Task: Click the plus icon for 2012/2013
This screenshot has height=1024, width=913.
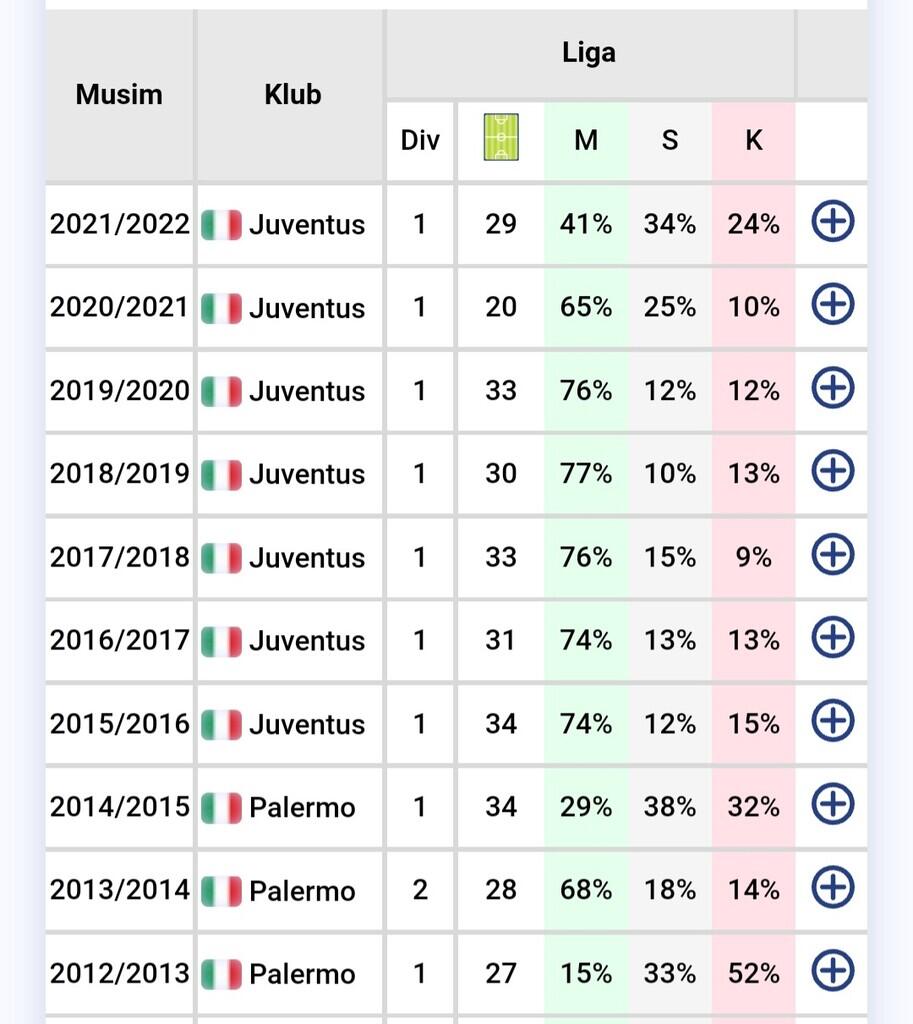Action: (x=832, y=970)
